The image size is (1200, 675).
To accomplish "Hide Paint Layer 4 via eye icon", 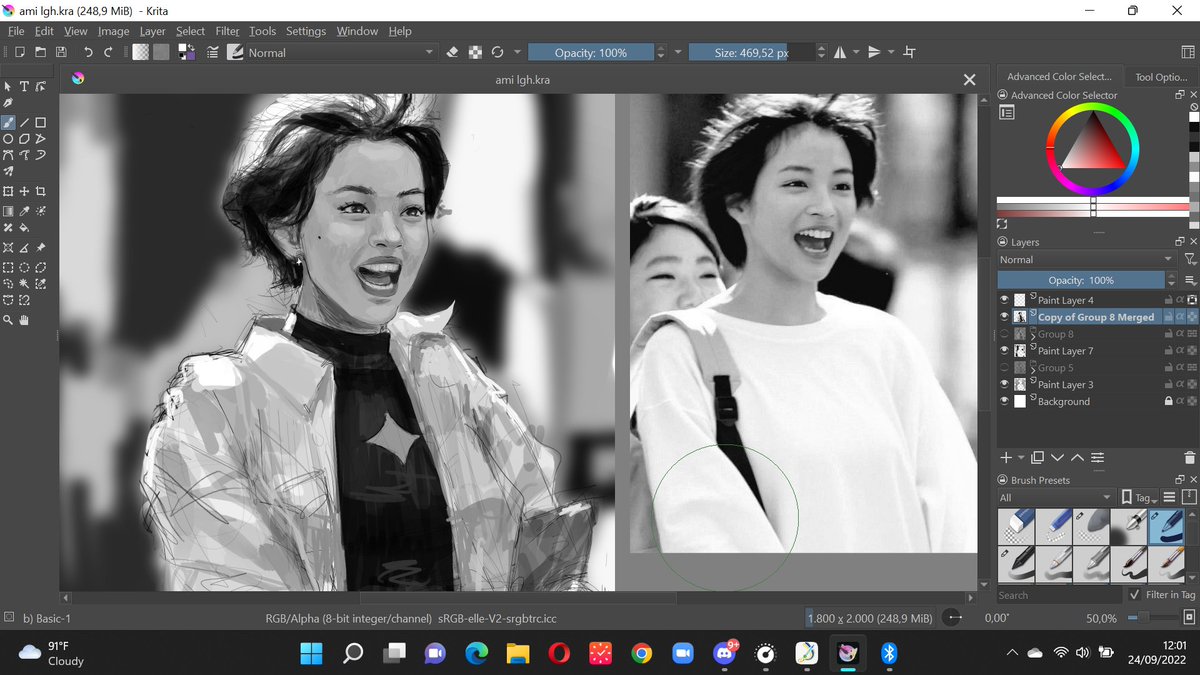I will 1005,299.
